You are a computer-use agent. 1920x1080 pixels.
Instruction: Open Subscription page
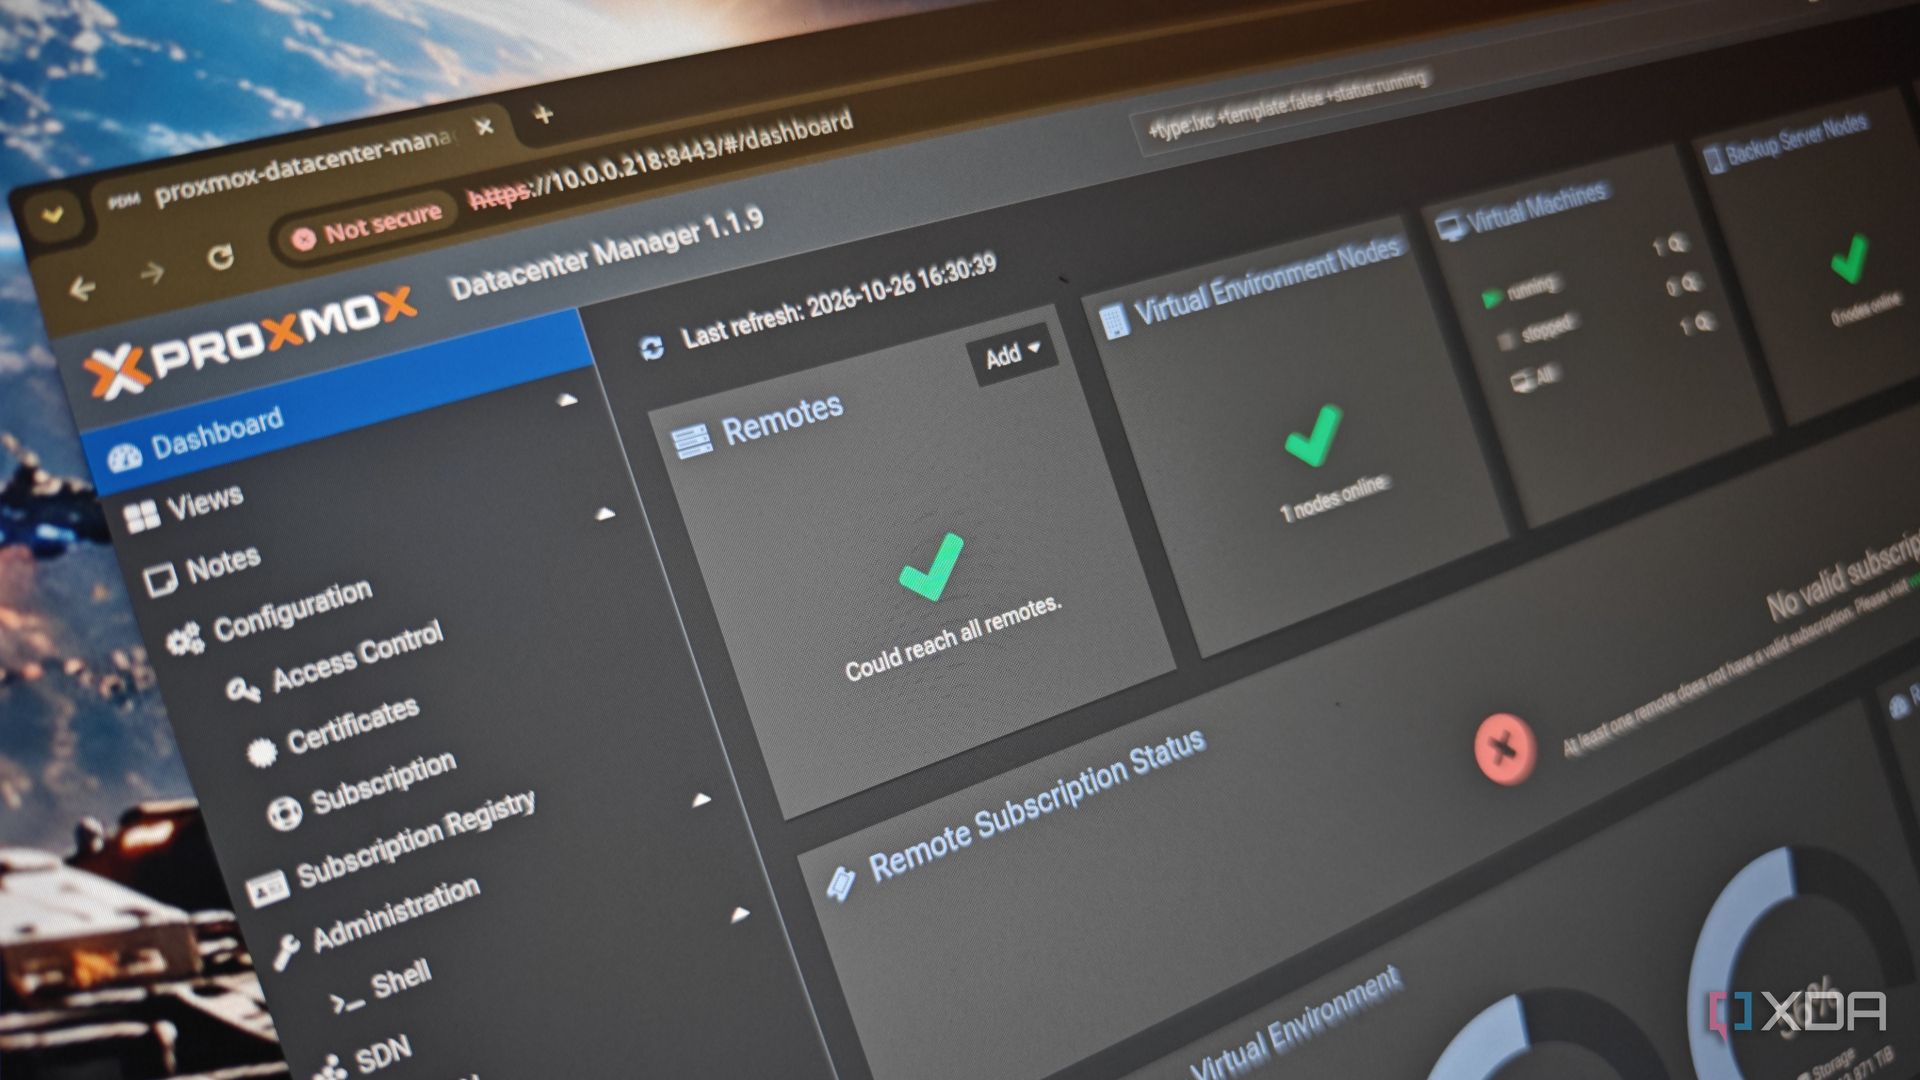pos(384,783)
